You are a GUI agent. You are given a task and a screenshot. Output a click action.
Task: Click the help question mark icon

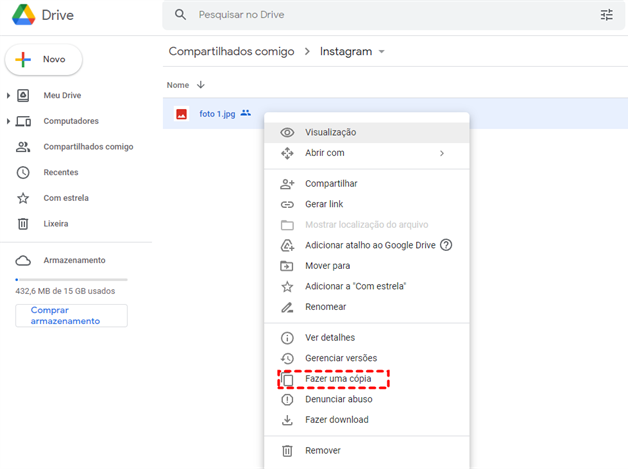pyautogui.click(x=446, y=245)
